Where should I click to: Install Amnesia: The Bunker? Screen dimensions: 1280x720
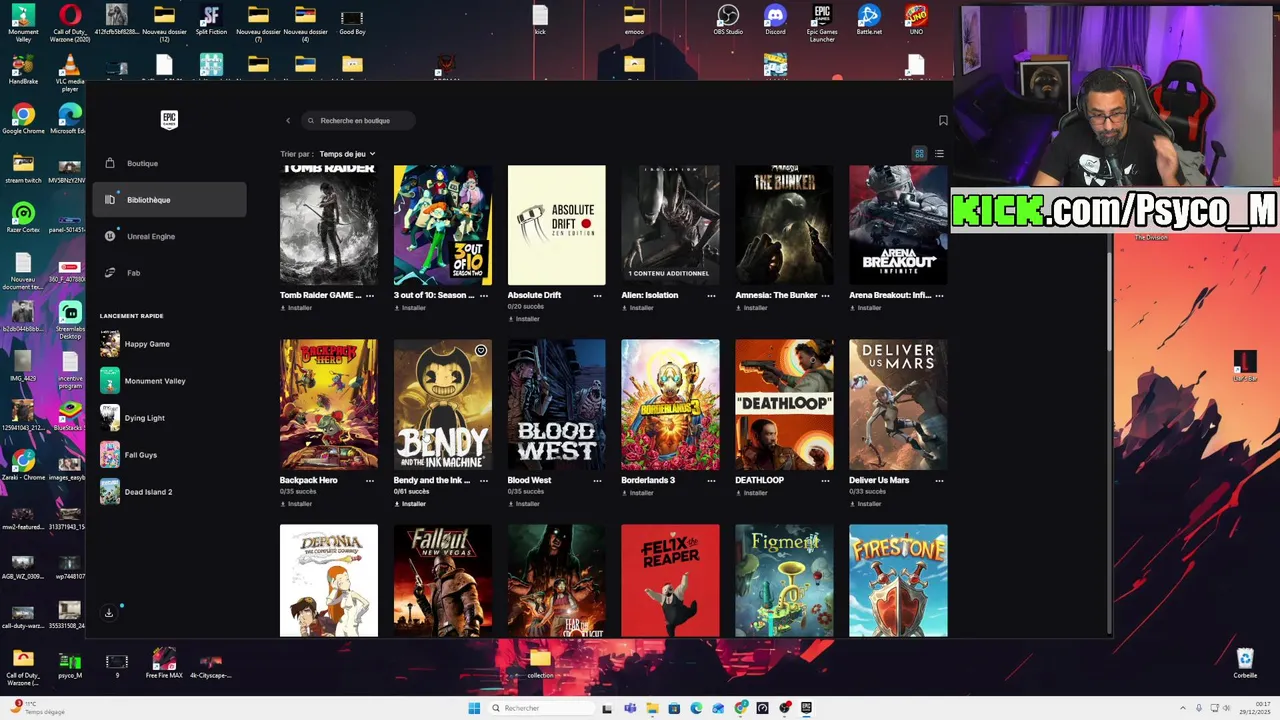[x=752, y=308]
